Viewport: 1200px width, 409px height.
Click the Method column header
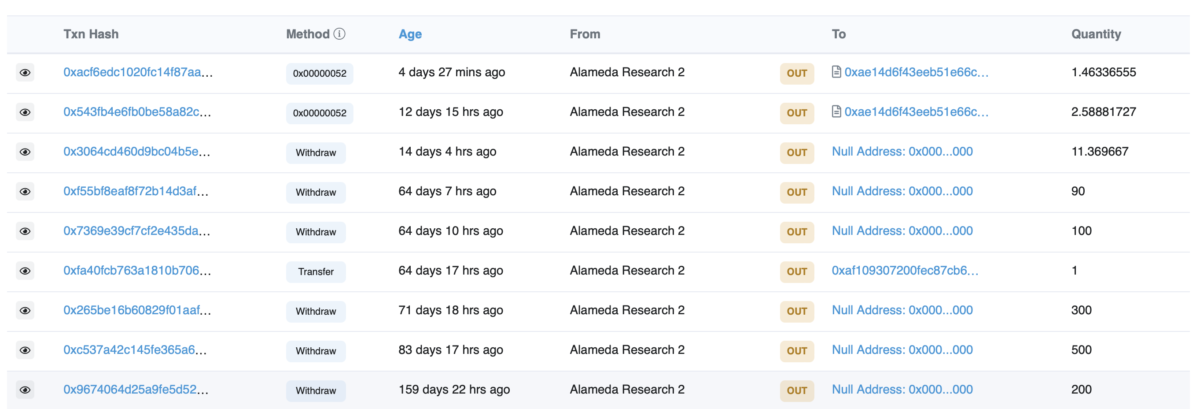[308, 34]
